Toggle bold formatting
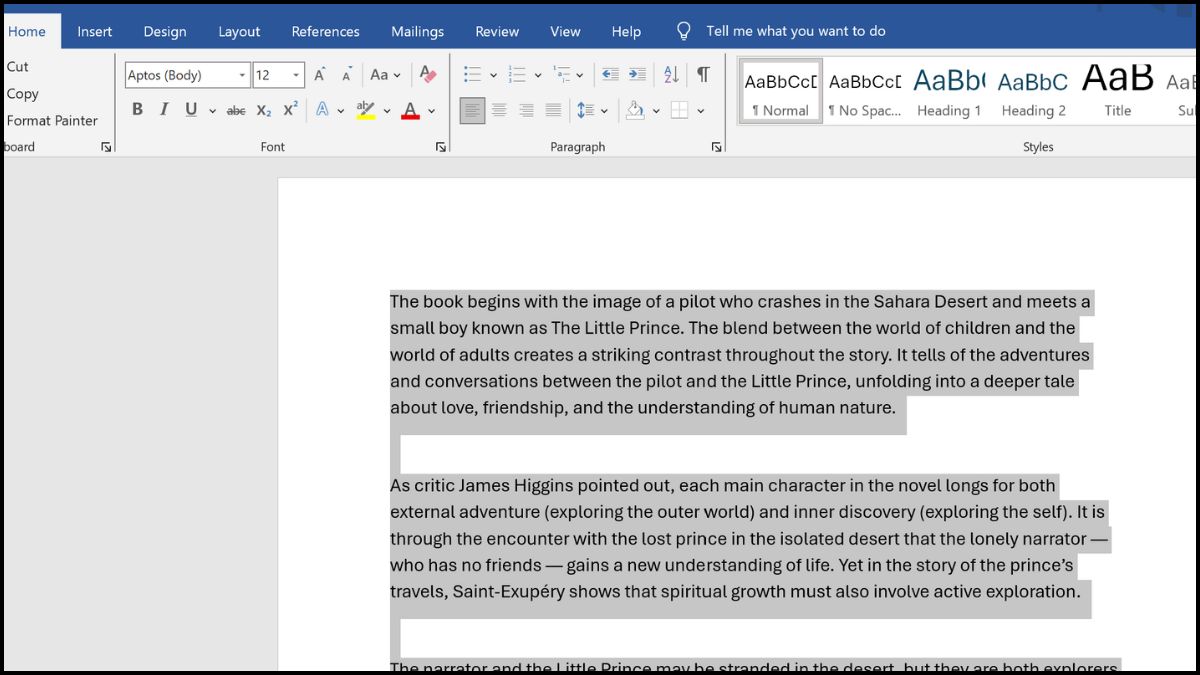This screenshot has height=675, width=1200. coord(137,110)
